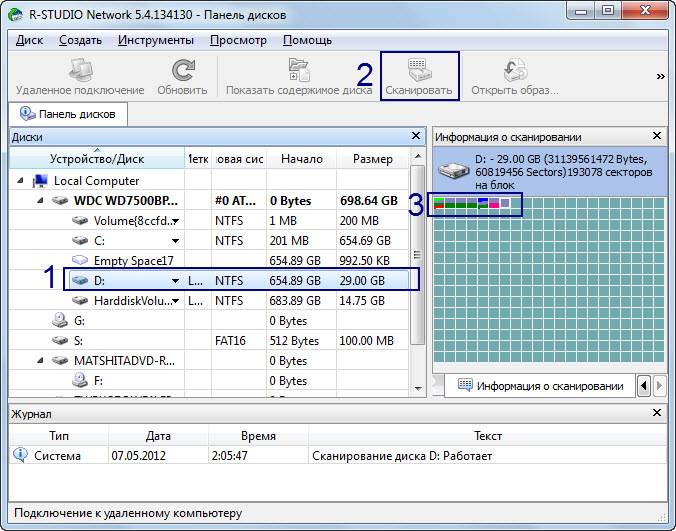
Task: Click the Scan (Сканировать) toolbar icon
Action: pos(418,77)
